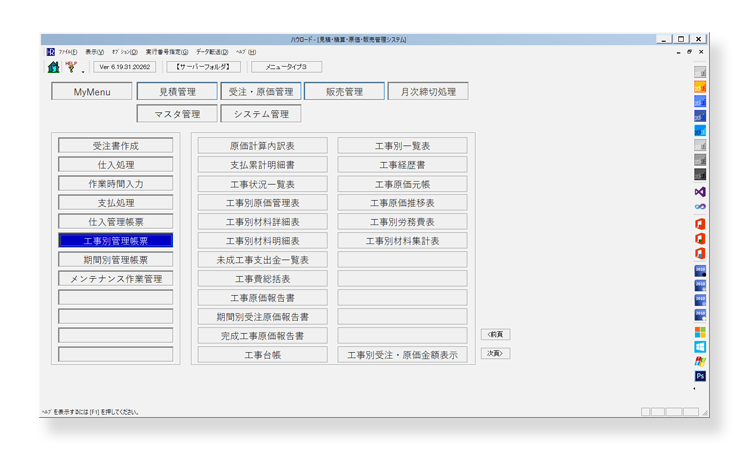Viewport: 750px width, 450px height.
Task: Switch to the マスタ管理 tab
Action: point(177,114)
